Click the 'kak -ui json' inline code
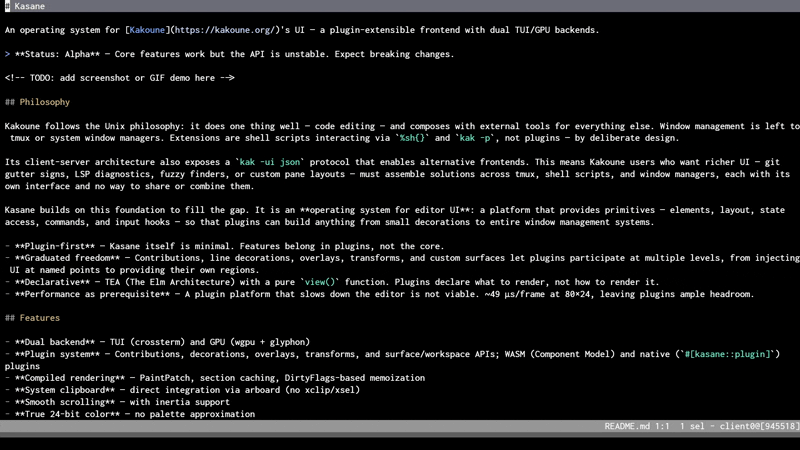This screenshot has width=800, height=450. [270, 162]
